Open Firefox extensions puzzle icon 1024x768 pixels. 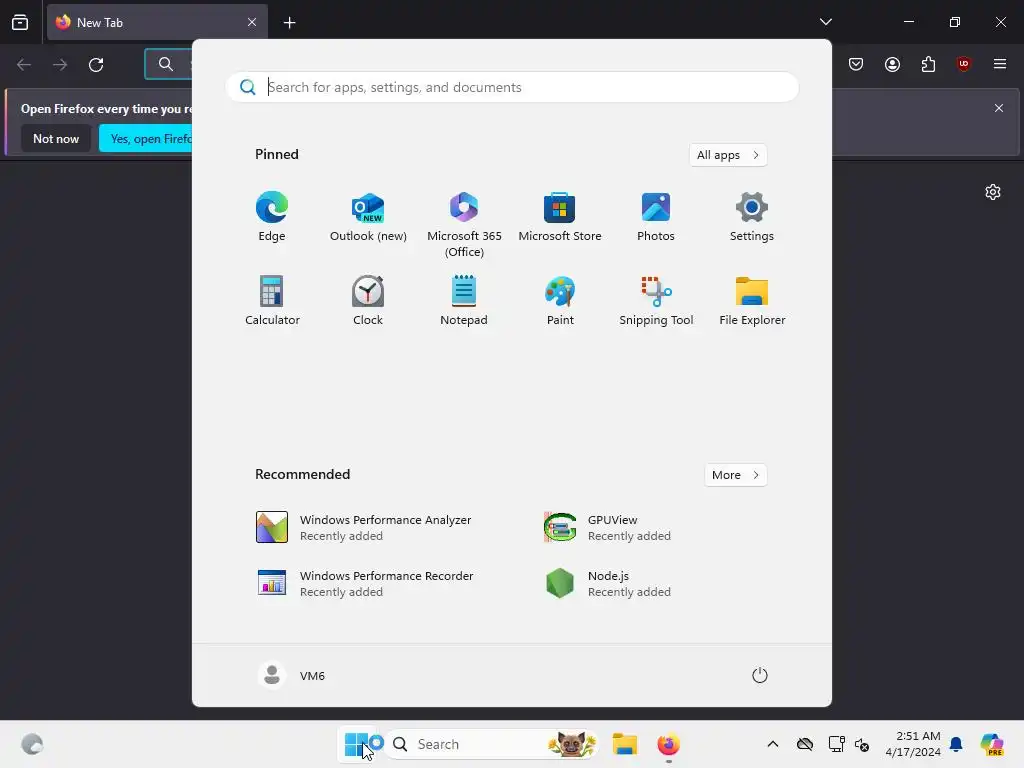tap(928, 64)
